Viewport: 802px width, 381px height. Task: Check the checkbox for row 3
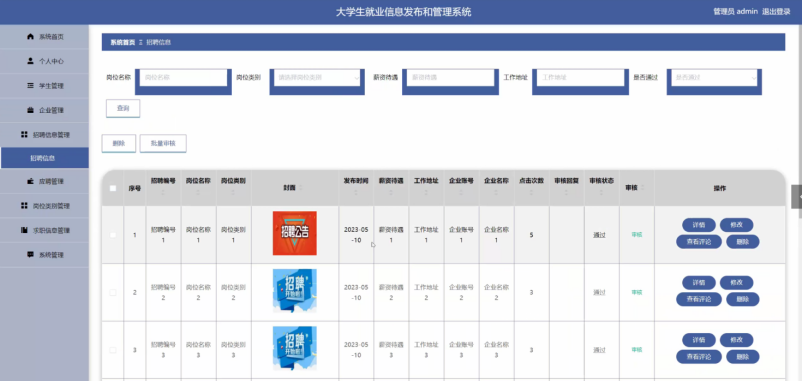113,350
